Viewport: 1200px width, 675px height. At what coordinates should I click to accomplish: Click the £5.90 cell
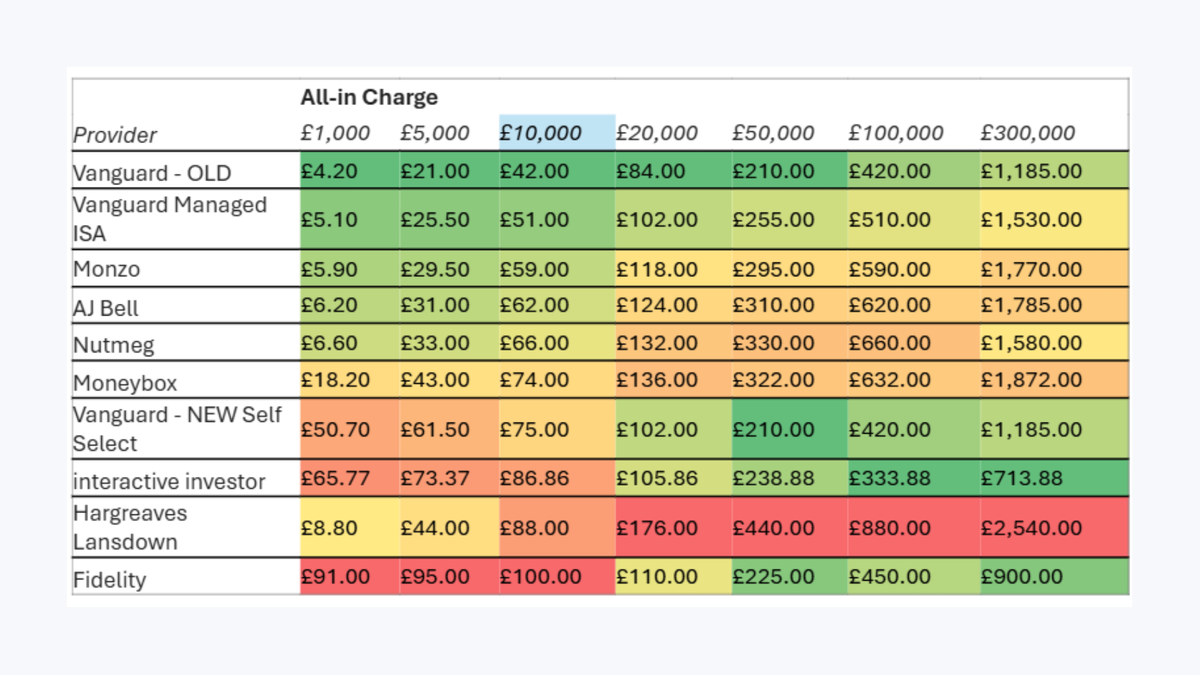click(349, 269)
